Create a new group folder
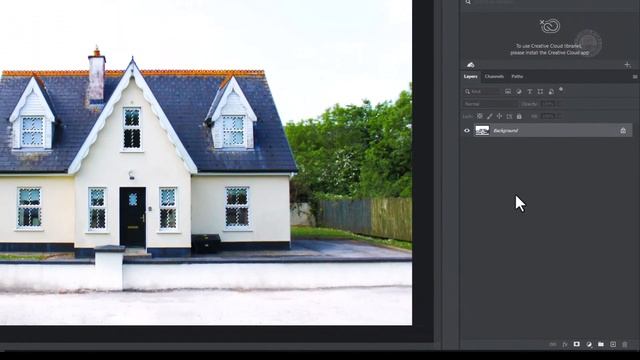 [601, 344]
